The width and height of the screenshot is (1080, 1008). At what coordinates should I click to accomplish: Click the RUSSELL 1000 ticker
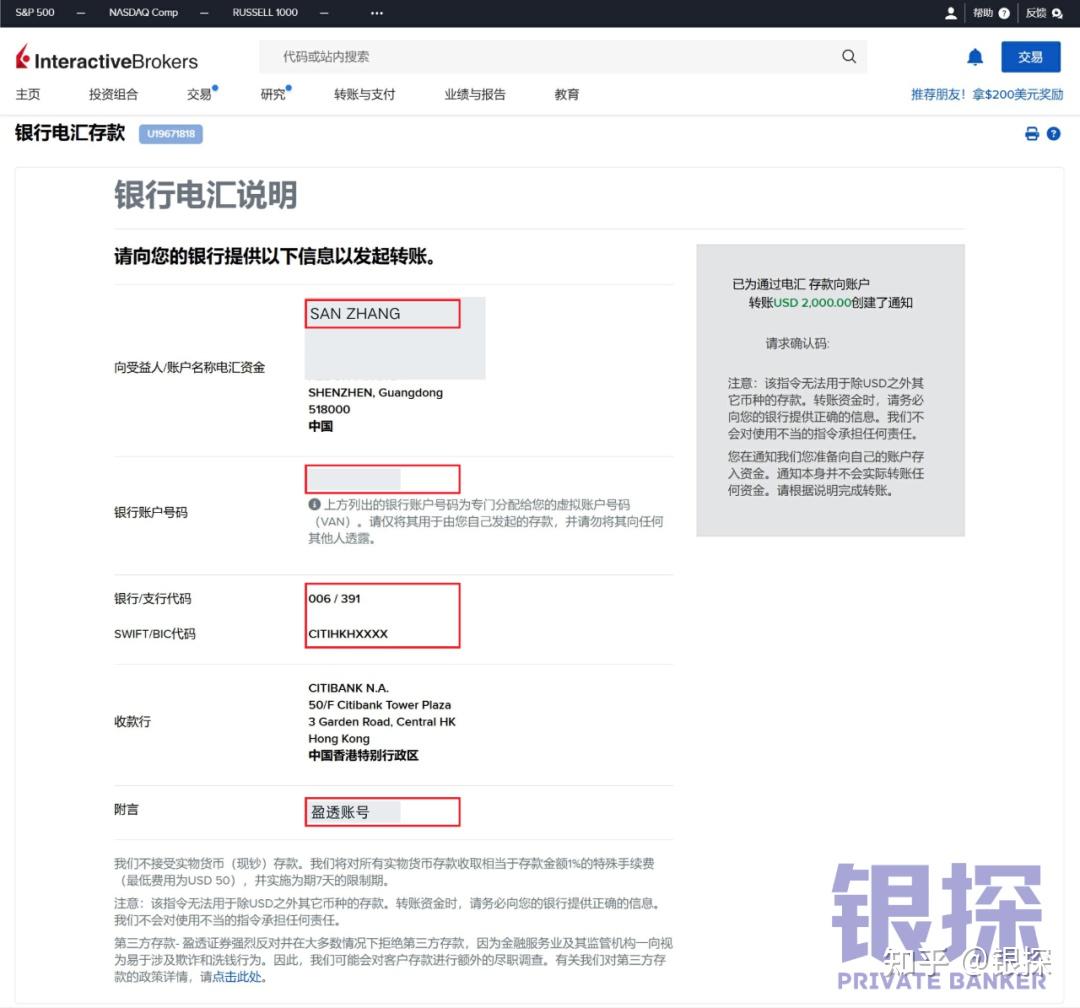(x=264, y=12)
